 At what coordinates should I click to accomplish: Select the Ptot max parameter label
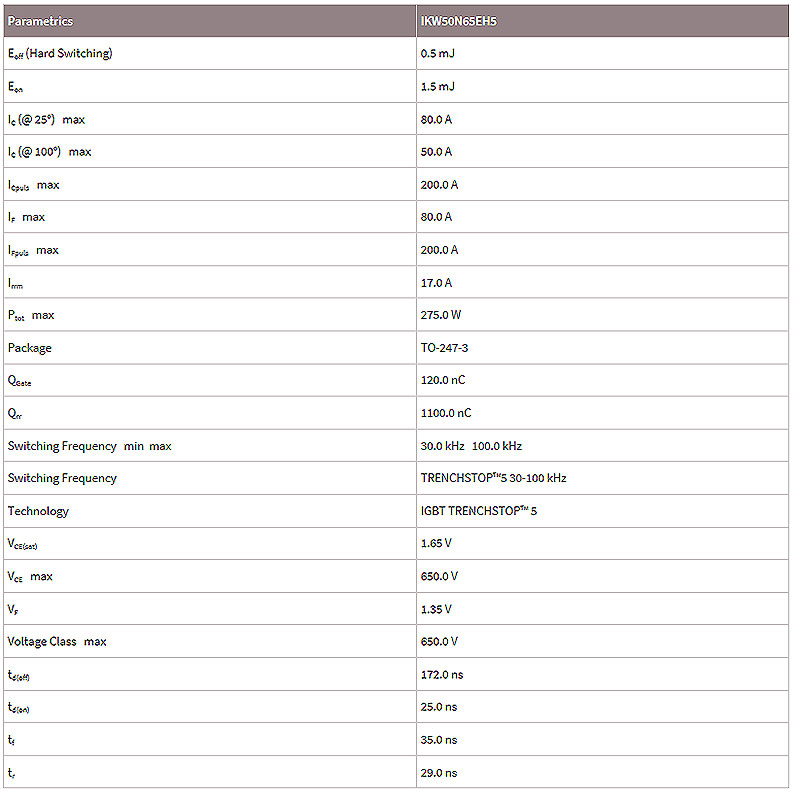click(31, 316)
